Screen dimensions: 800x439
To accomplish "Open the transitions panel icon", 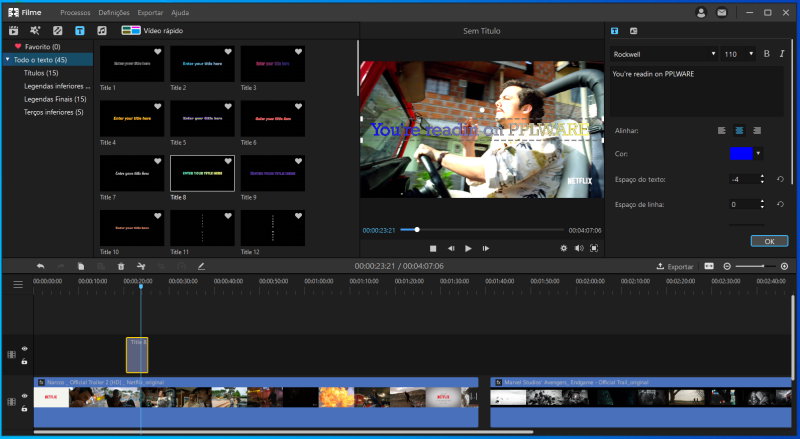I will [x=58, y=31].
